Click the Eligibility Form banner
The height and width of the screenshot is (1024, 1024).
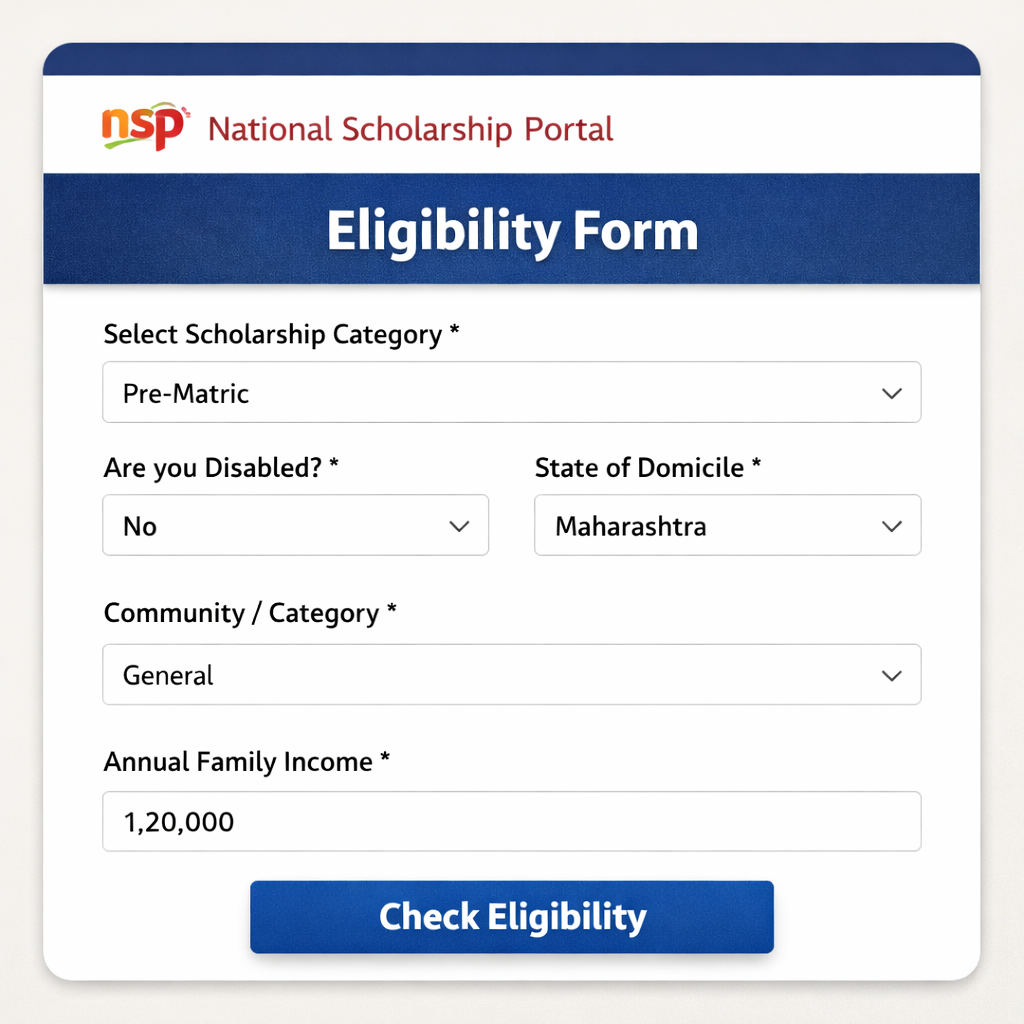pos(512,229)
